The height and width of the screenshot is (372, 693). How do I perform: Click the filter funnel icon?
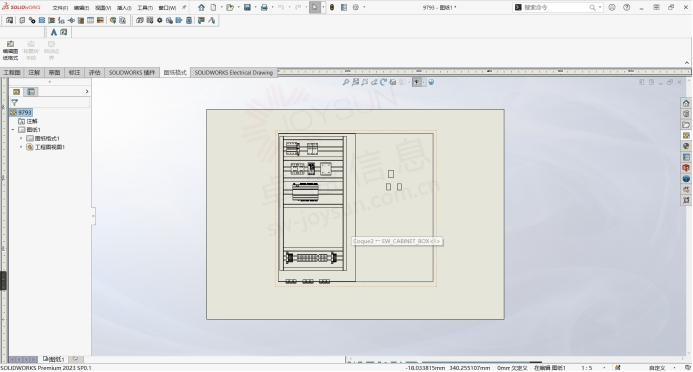[14, 102]
